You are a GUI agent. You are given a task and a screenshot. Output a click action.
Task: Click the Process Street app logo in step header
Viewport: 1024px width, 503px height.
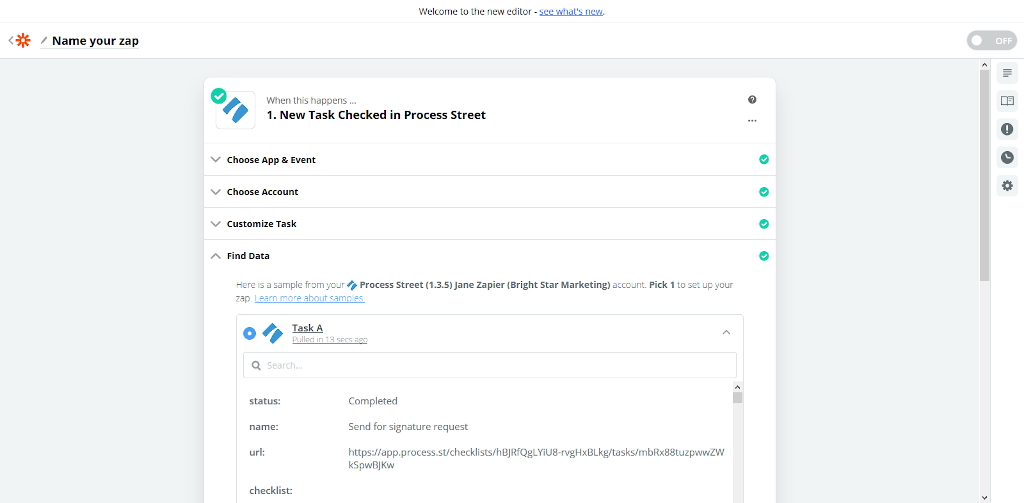point(236,110)
